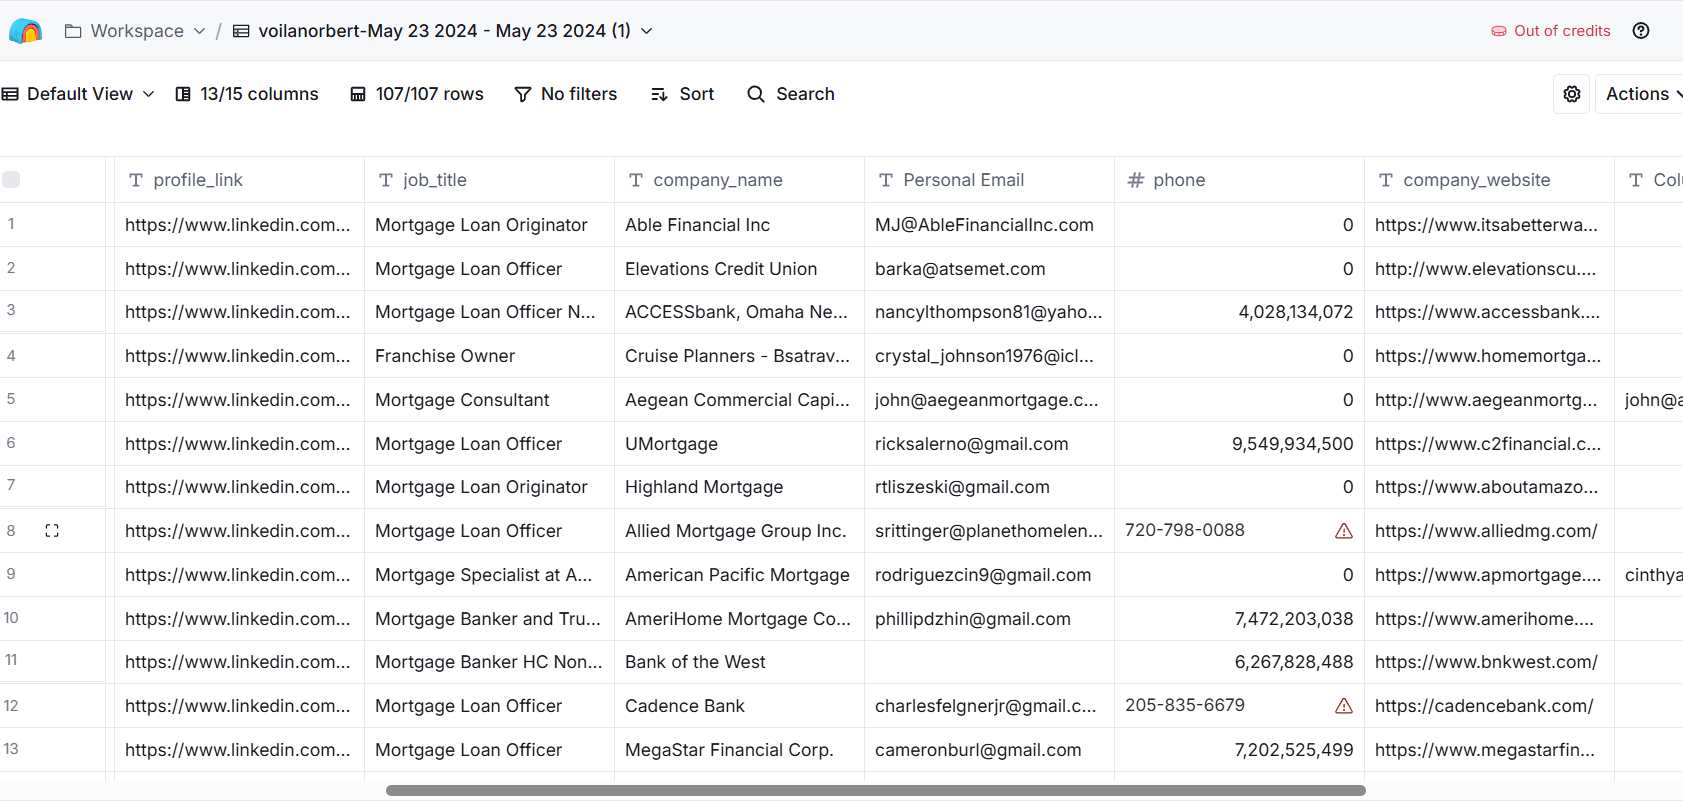Select cell cameronburl@gmail.com
The width and height of the screenshot is (1683, 809).
click(989, 750)
